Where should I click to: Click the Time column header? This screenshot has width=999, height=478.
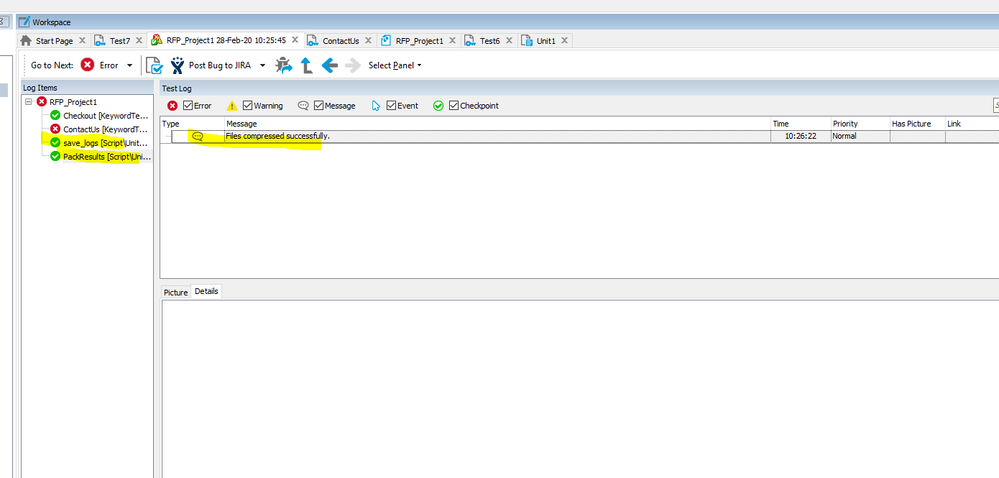tap(780, 124)
